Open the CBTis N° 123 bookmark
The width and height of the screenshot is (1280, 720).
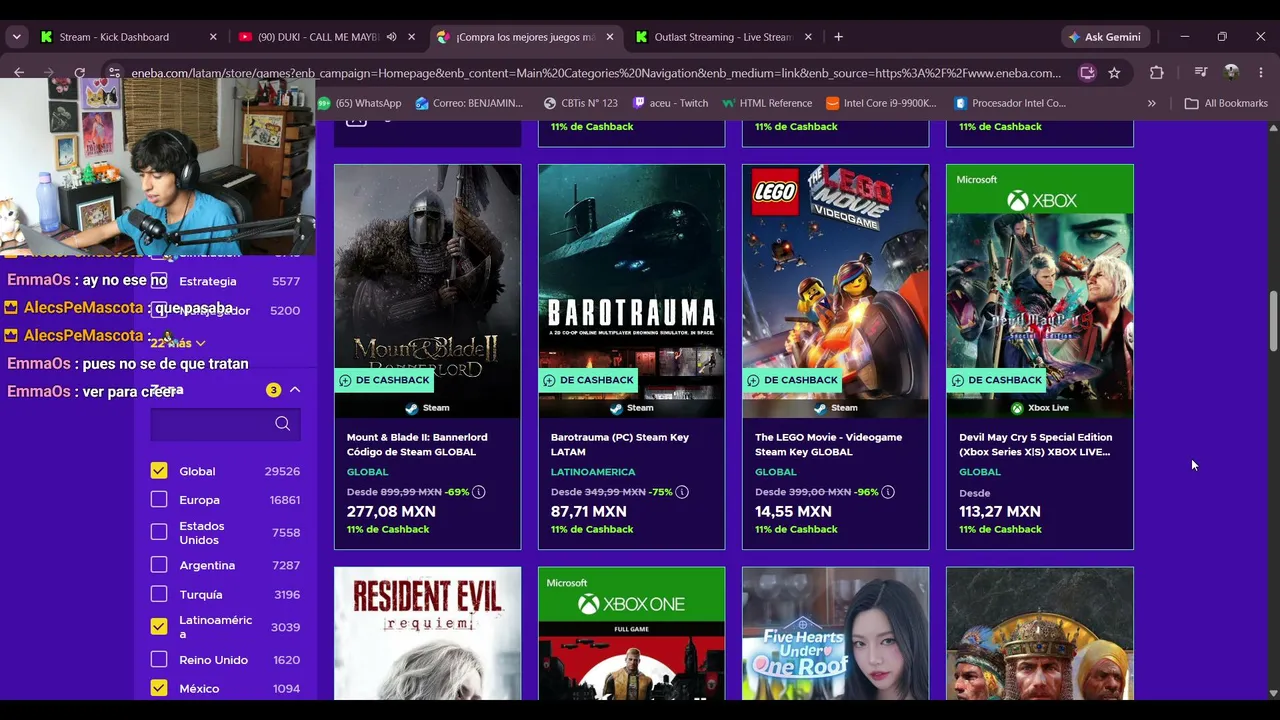click(581, 103)
